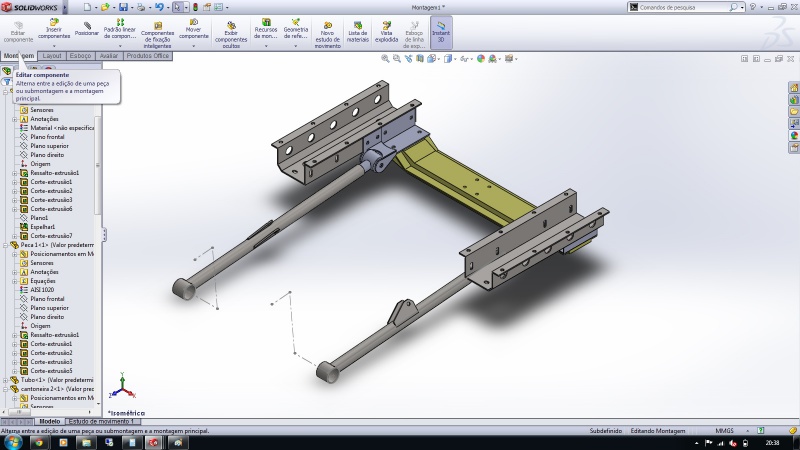This screenshot has height=450, width=800.
Task: Expand Geometria de referência dropdown arrow
Action: 295,45
